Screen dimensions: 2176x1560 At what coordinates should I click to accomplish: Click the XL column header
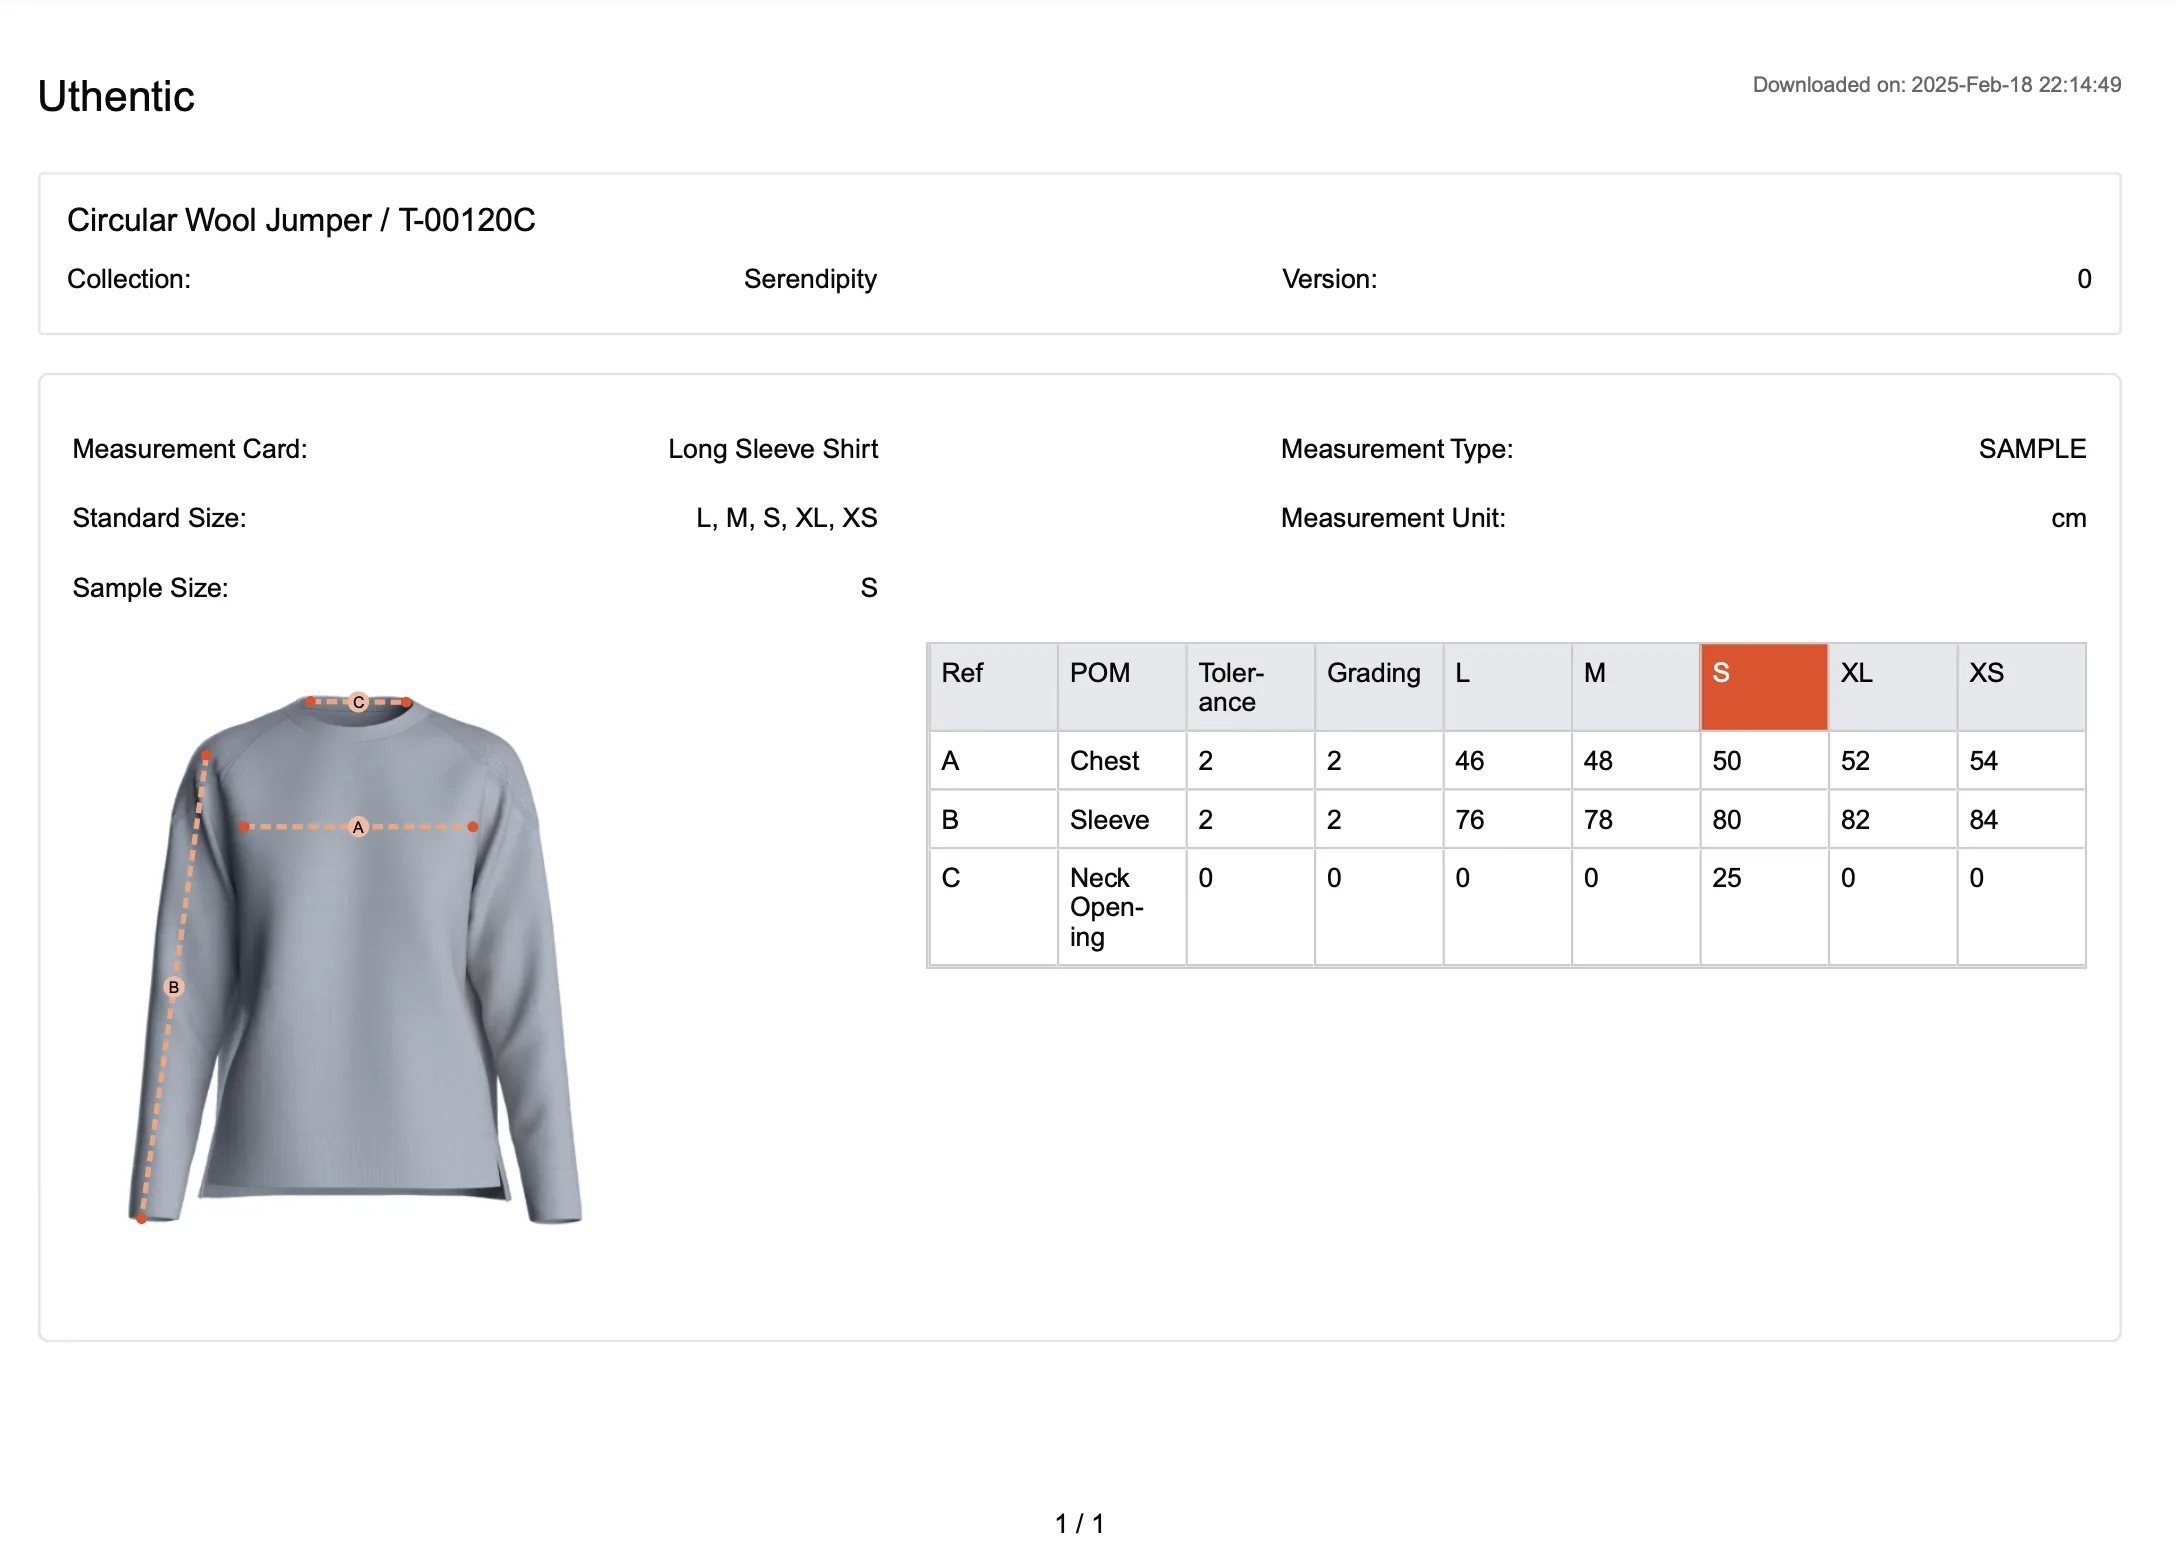point(1893,687)
